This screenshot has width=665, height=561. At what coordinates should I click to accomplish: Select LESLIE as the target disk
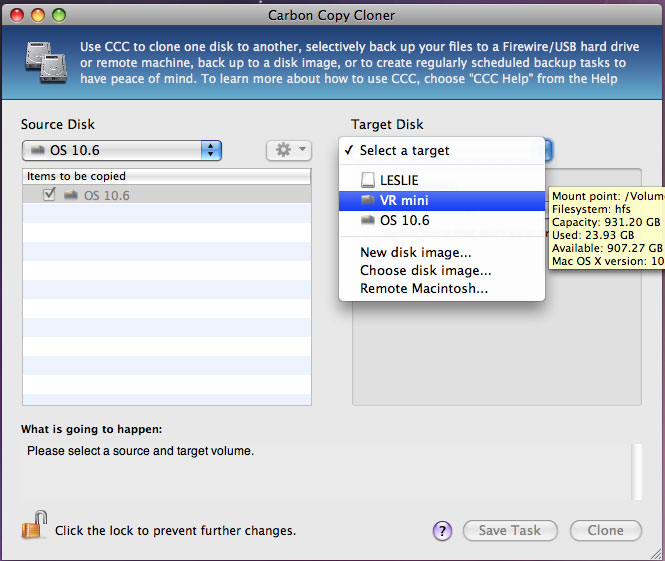[441, 180]
